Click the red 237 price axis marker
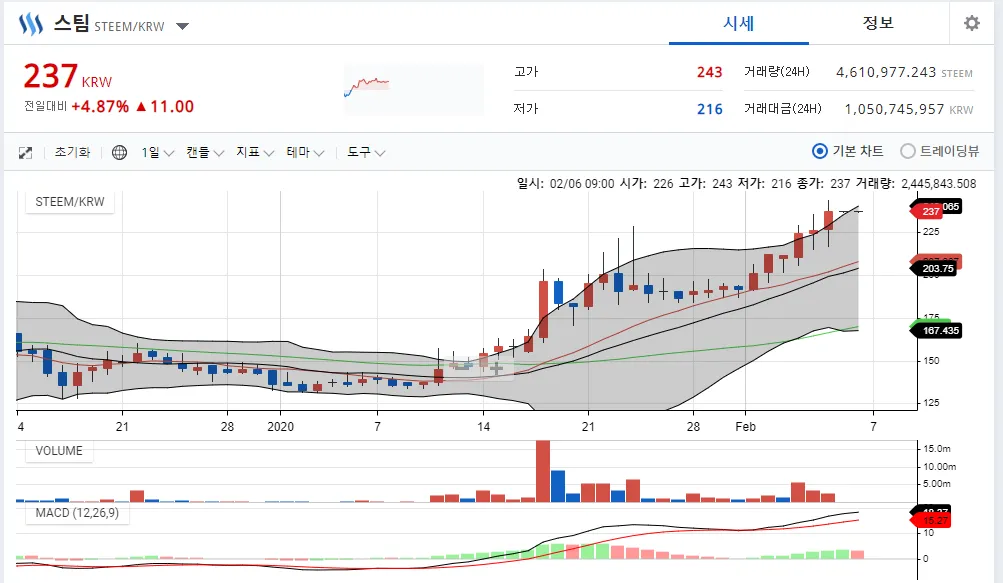 [927, 211]
